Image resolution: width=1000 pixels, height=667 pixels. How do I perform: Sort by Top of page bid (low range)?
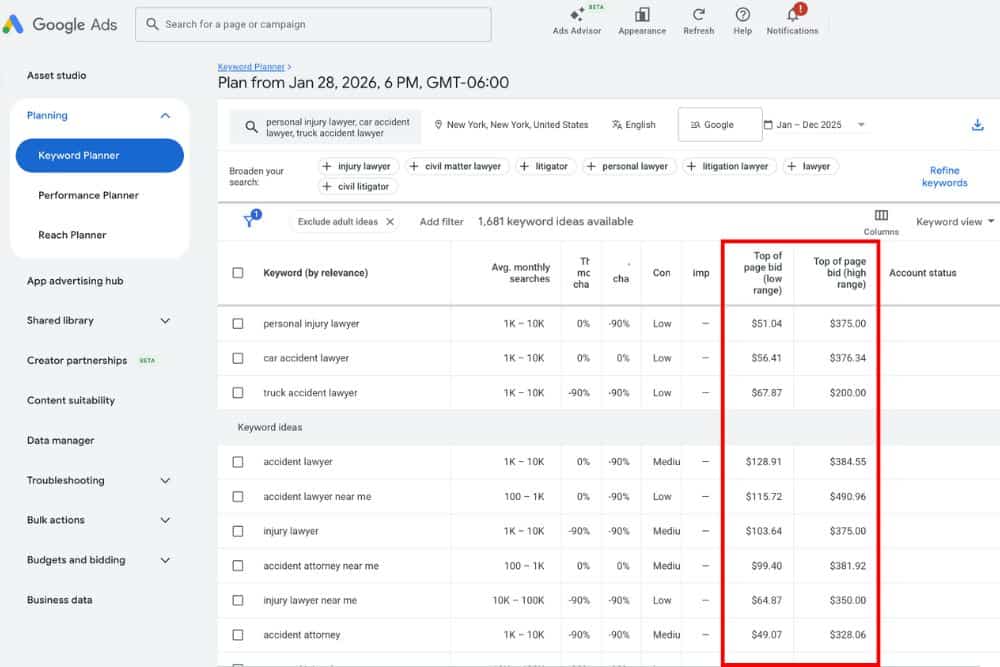click(762, 273)
